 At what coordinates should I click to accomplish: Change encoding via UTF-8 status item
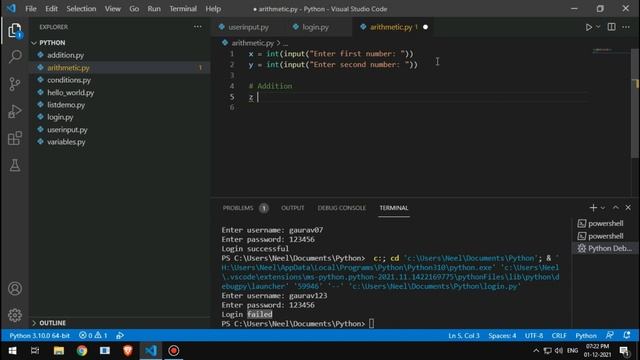click(x=534, y=336)
